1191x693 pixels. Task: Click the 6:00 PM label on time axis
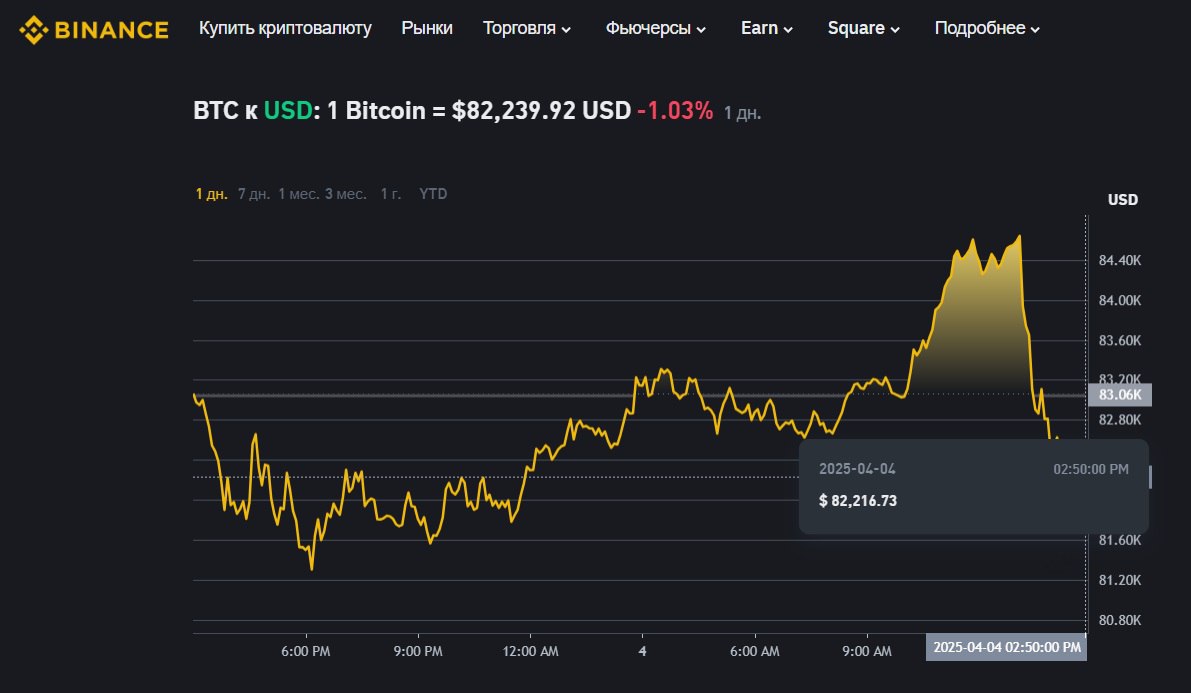pos(306,651)
